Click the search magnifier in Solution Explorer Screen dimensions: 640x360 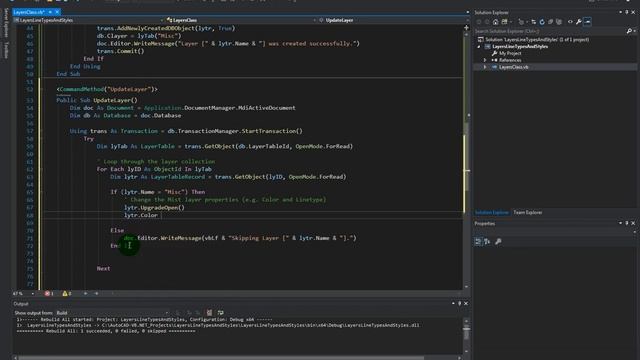pos(629,31)
